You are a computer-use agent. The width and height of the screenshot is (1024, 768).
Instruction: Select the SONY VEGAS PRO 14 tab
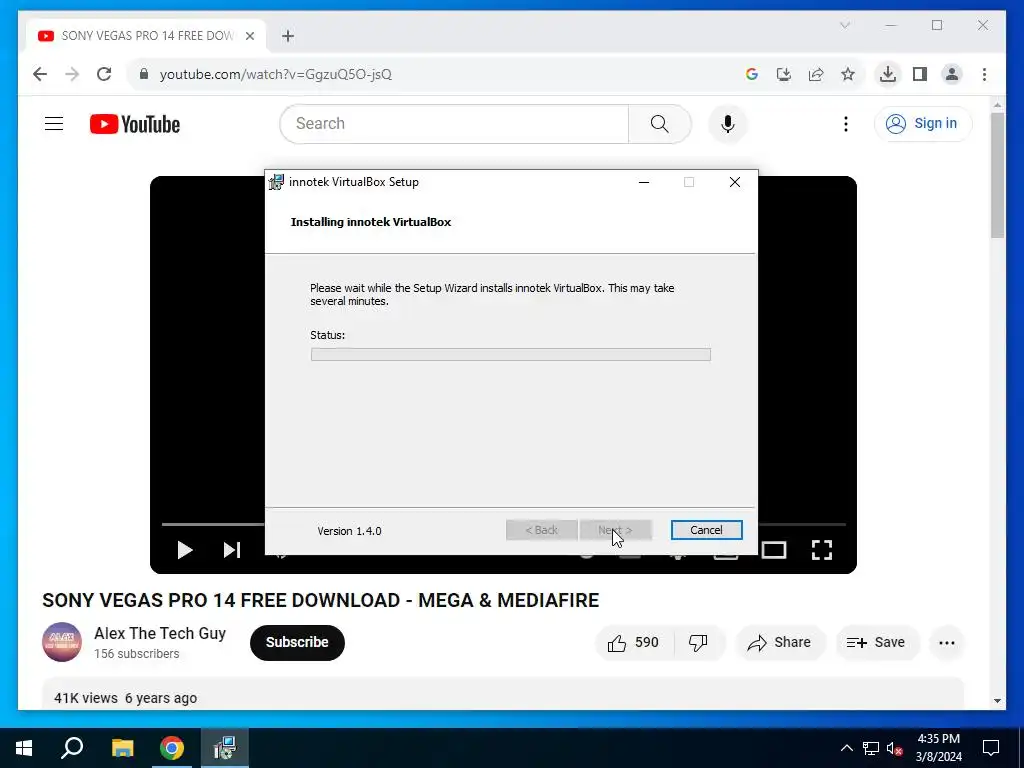pos(146,36)
